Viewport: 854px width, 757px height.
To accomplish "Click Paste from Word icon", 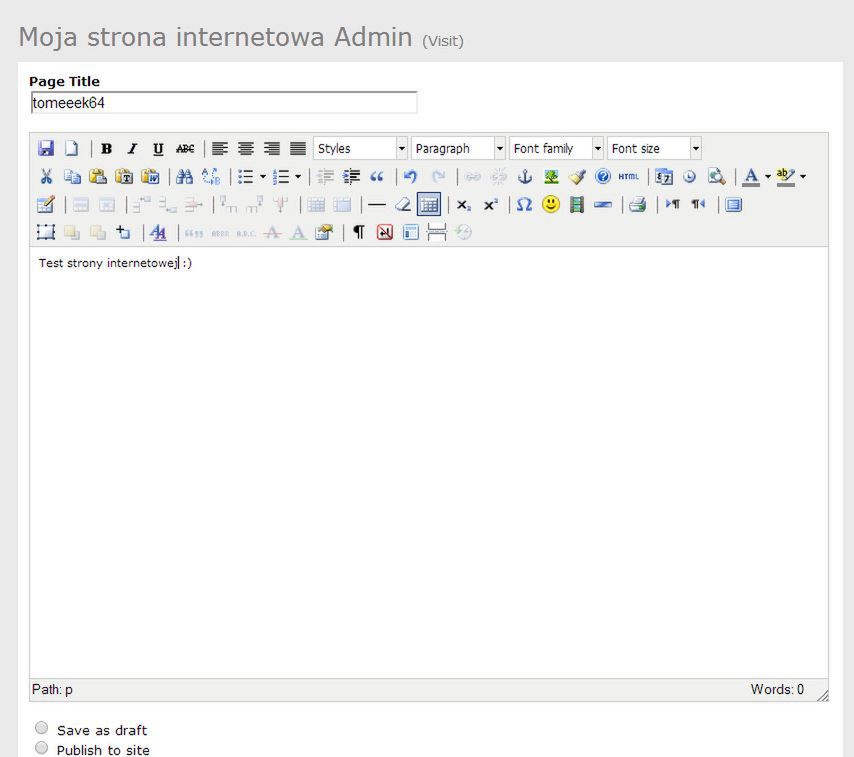I will (x=150, y=176).
